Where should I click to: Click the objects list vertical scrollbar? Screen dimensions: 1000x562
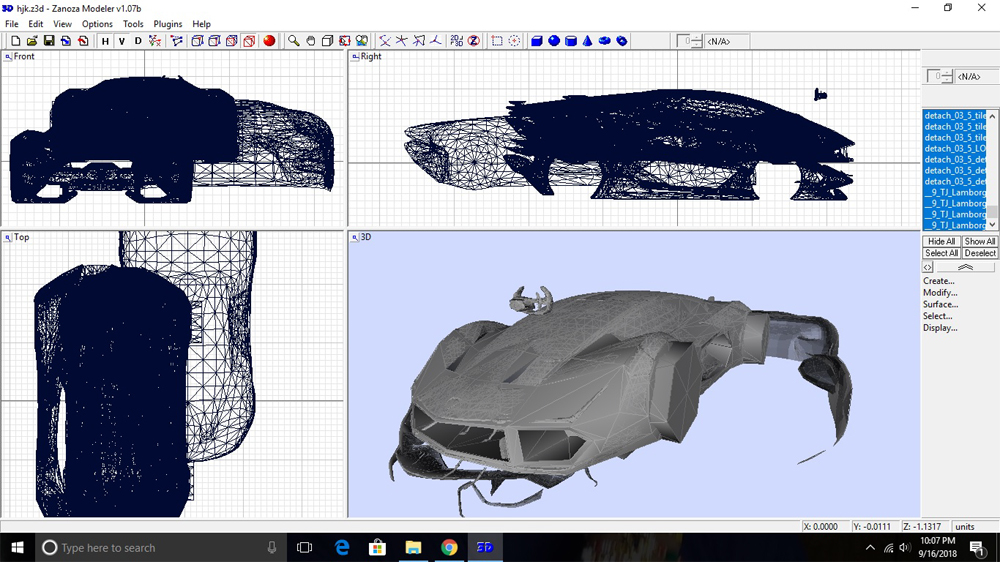[992, 170]
